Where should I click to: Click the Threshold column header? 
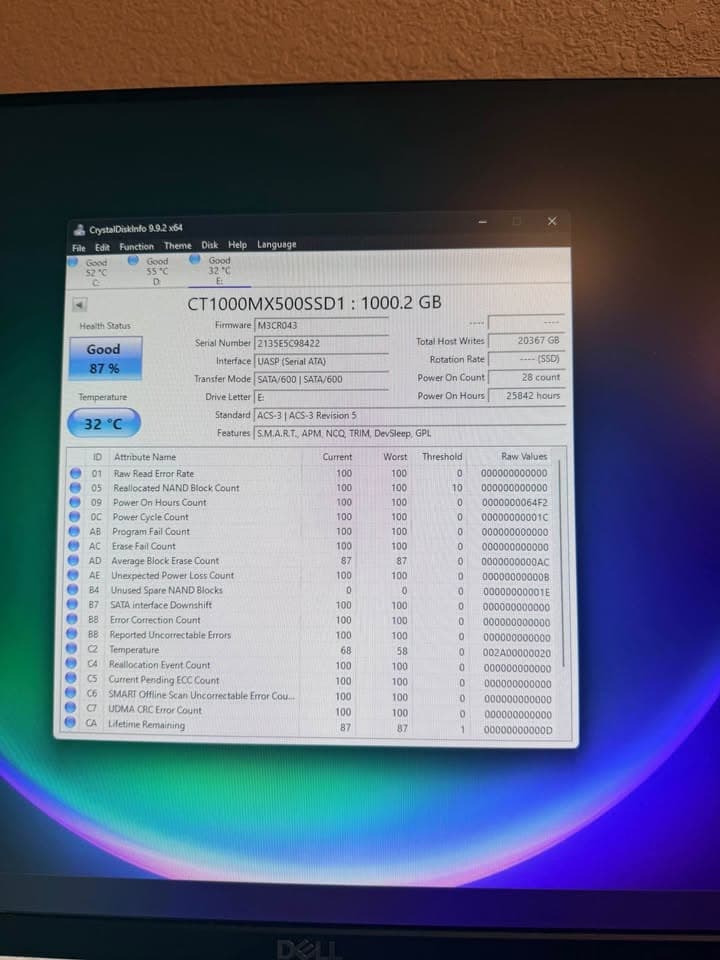click(x=442, y=457)
